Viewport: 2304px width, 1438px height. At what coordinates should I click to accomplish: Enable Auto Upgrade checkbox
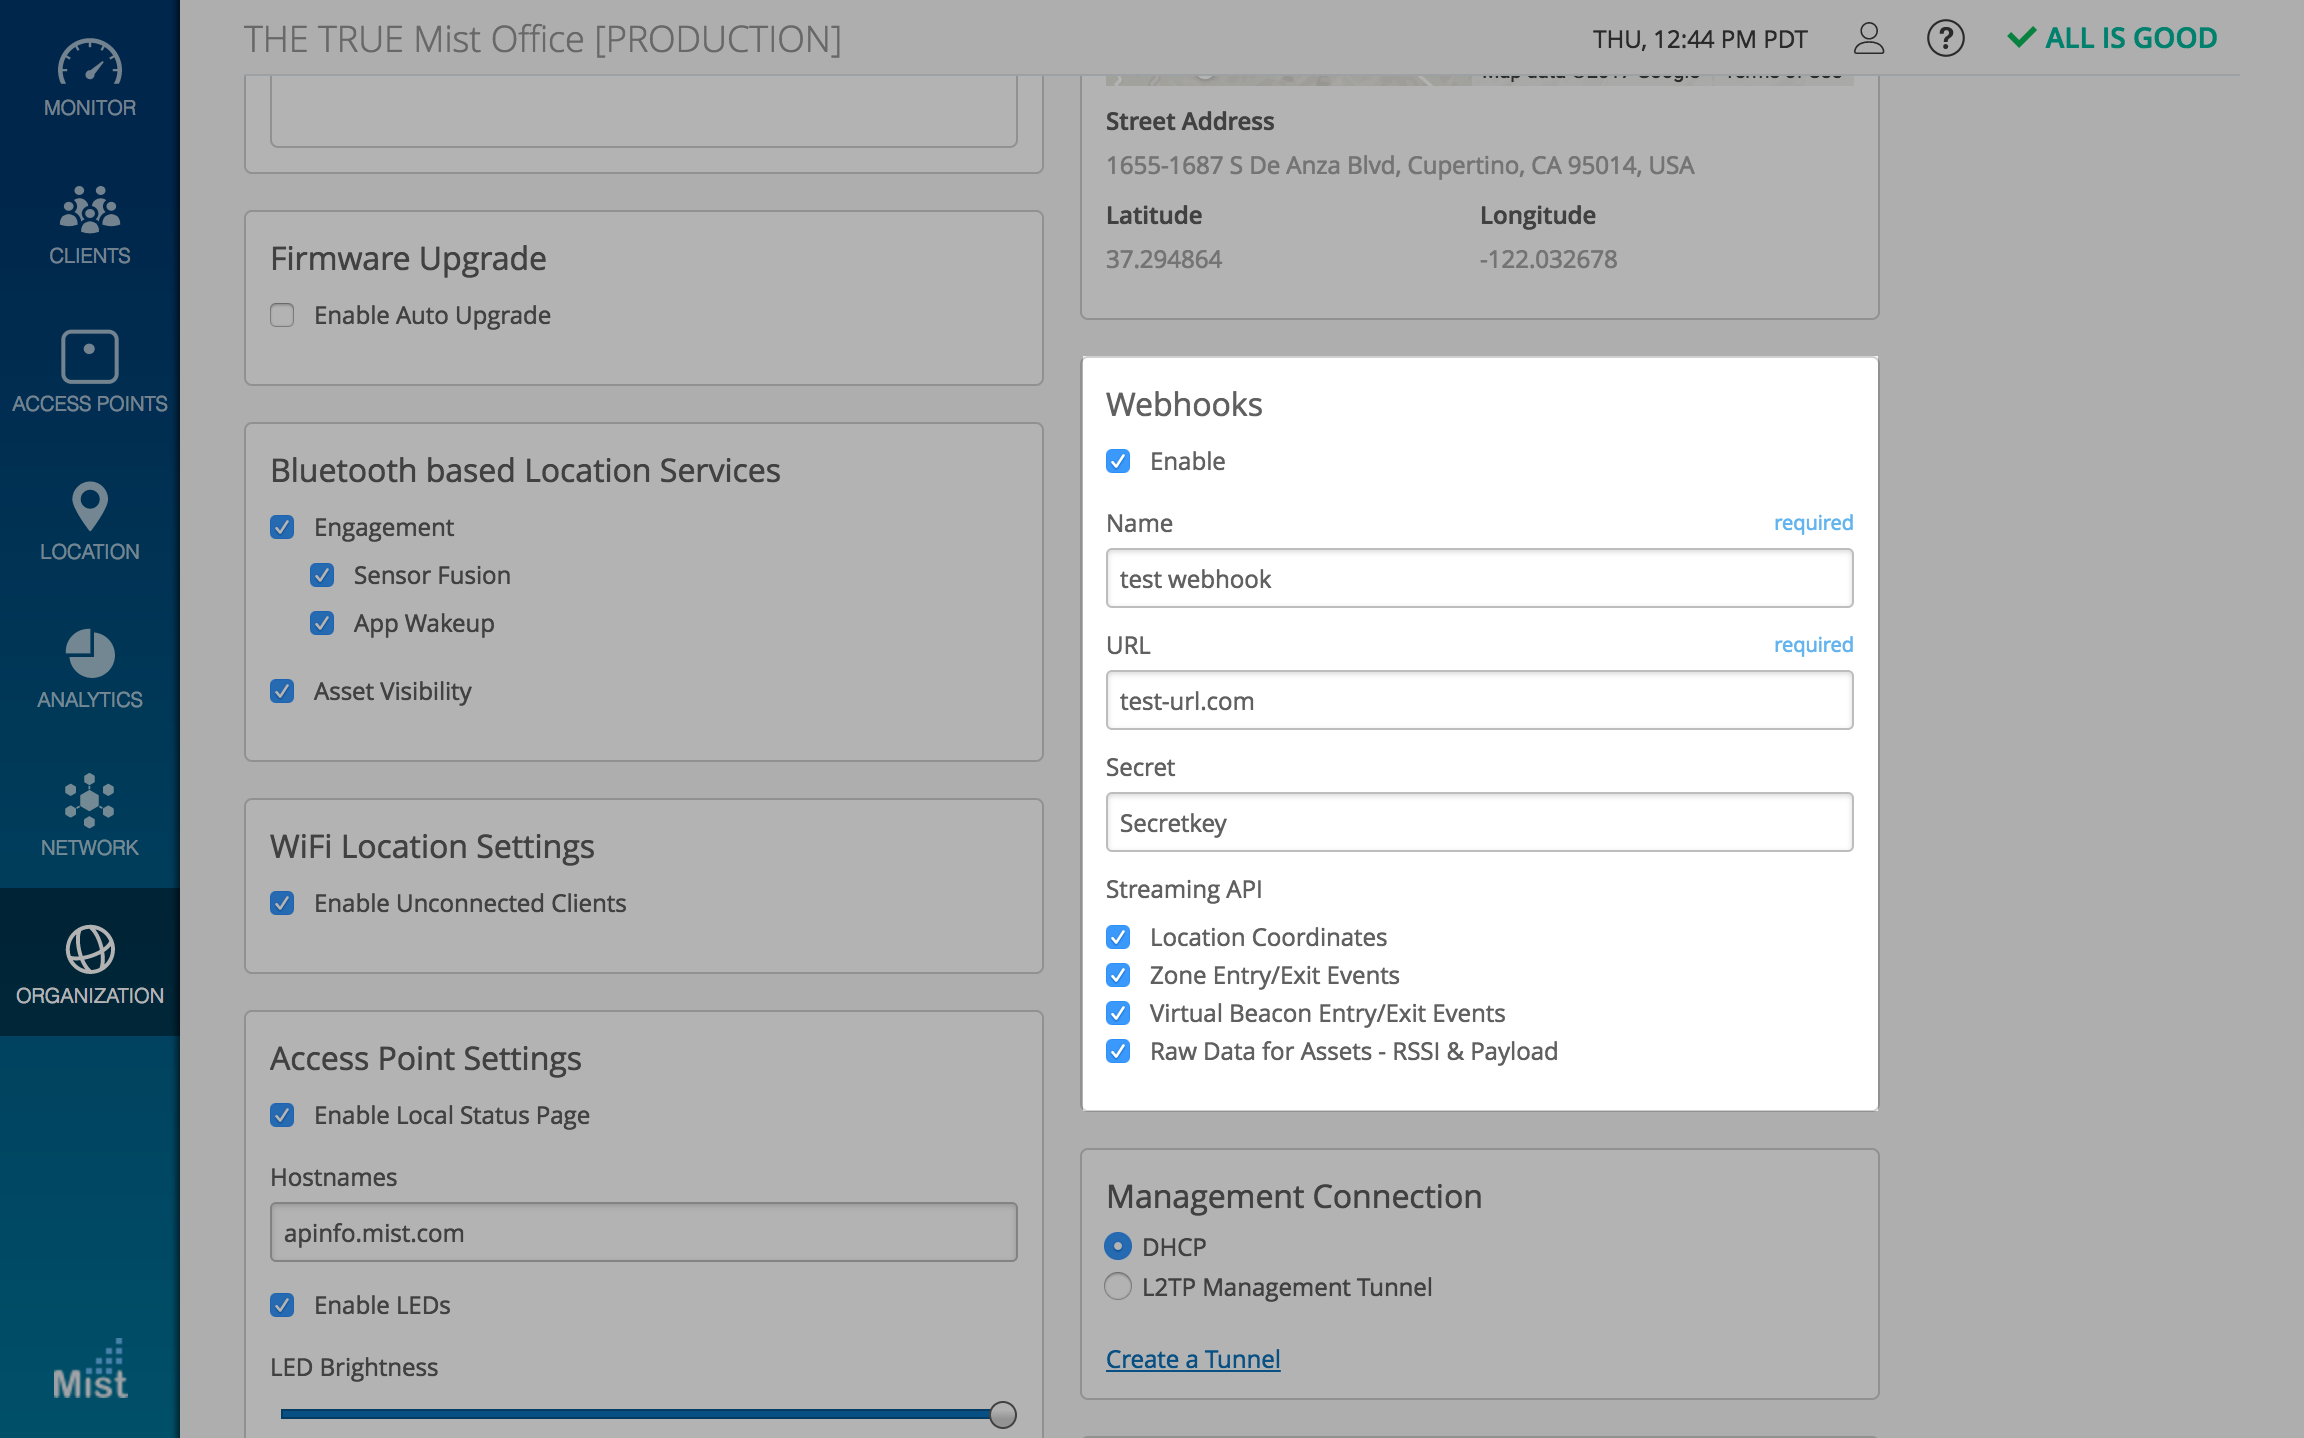282,315
